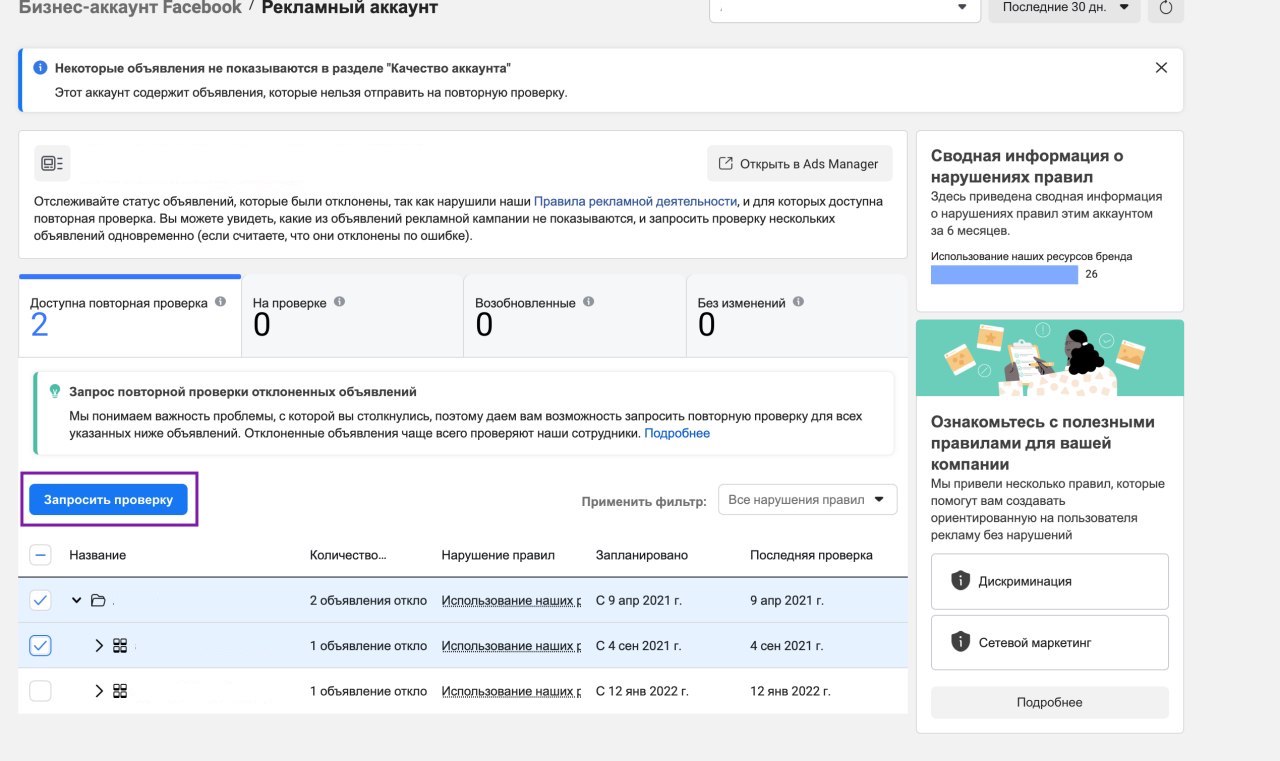This screenshot has height=761, width=1280.
Task: Open the 'Дискриминация' policy card
Action: (x=1049, y=581)
